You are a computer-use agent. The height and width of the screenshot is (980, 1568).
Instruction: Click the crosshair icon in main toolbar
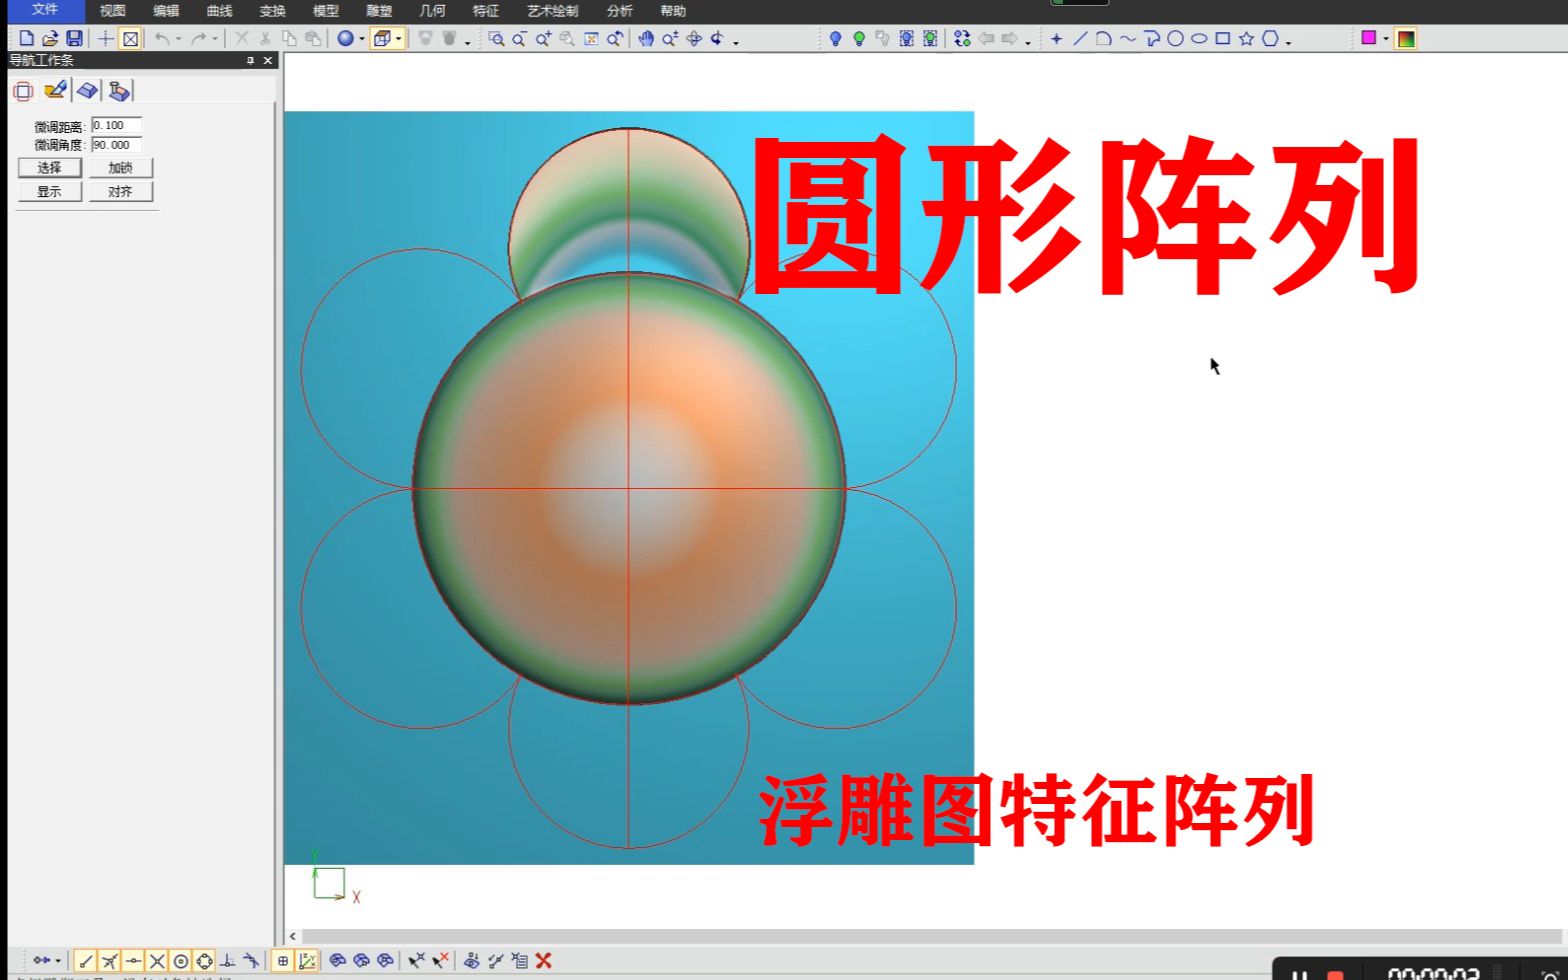click(x=105, y=38)
